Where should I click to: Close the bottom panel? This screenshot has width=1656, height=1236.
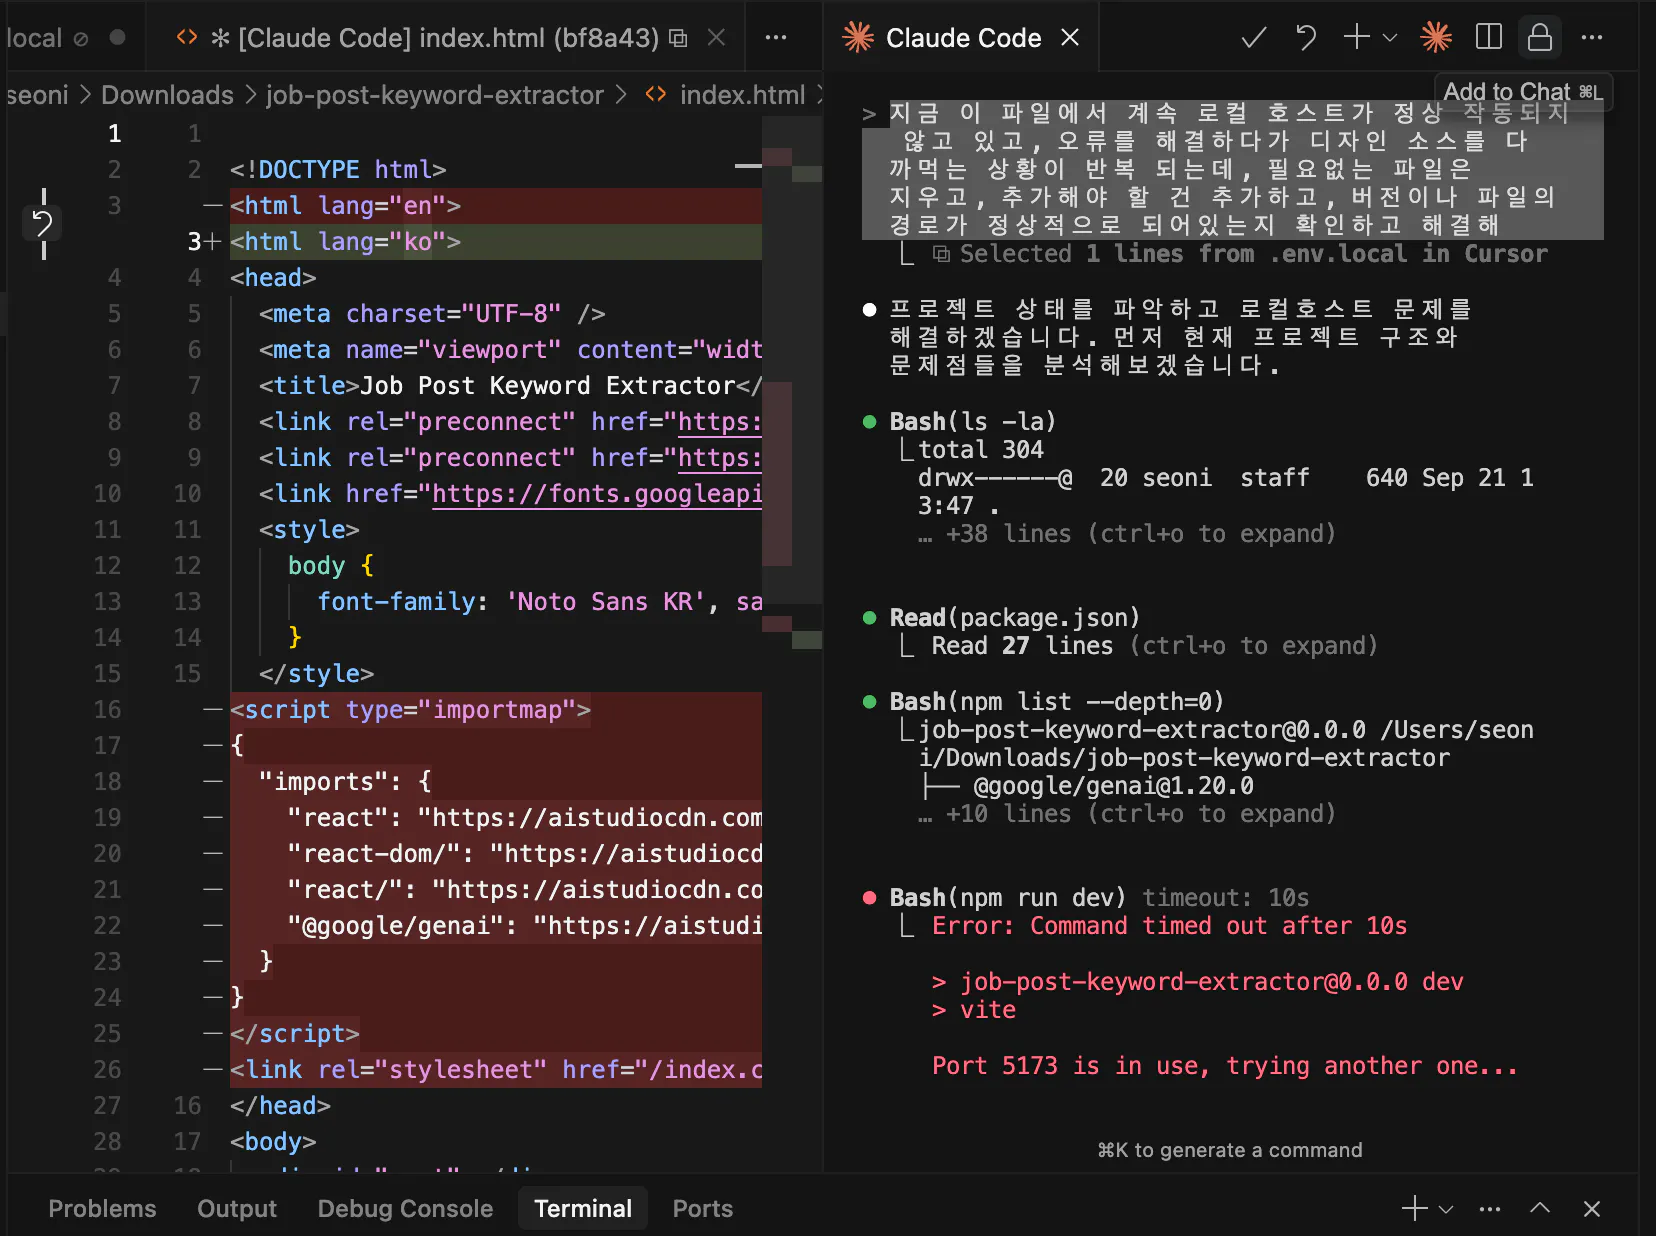tap(1592, 1209)
